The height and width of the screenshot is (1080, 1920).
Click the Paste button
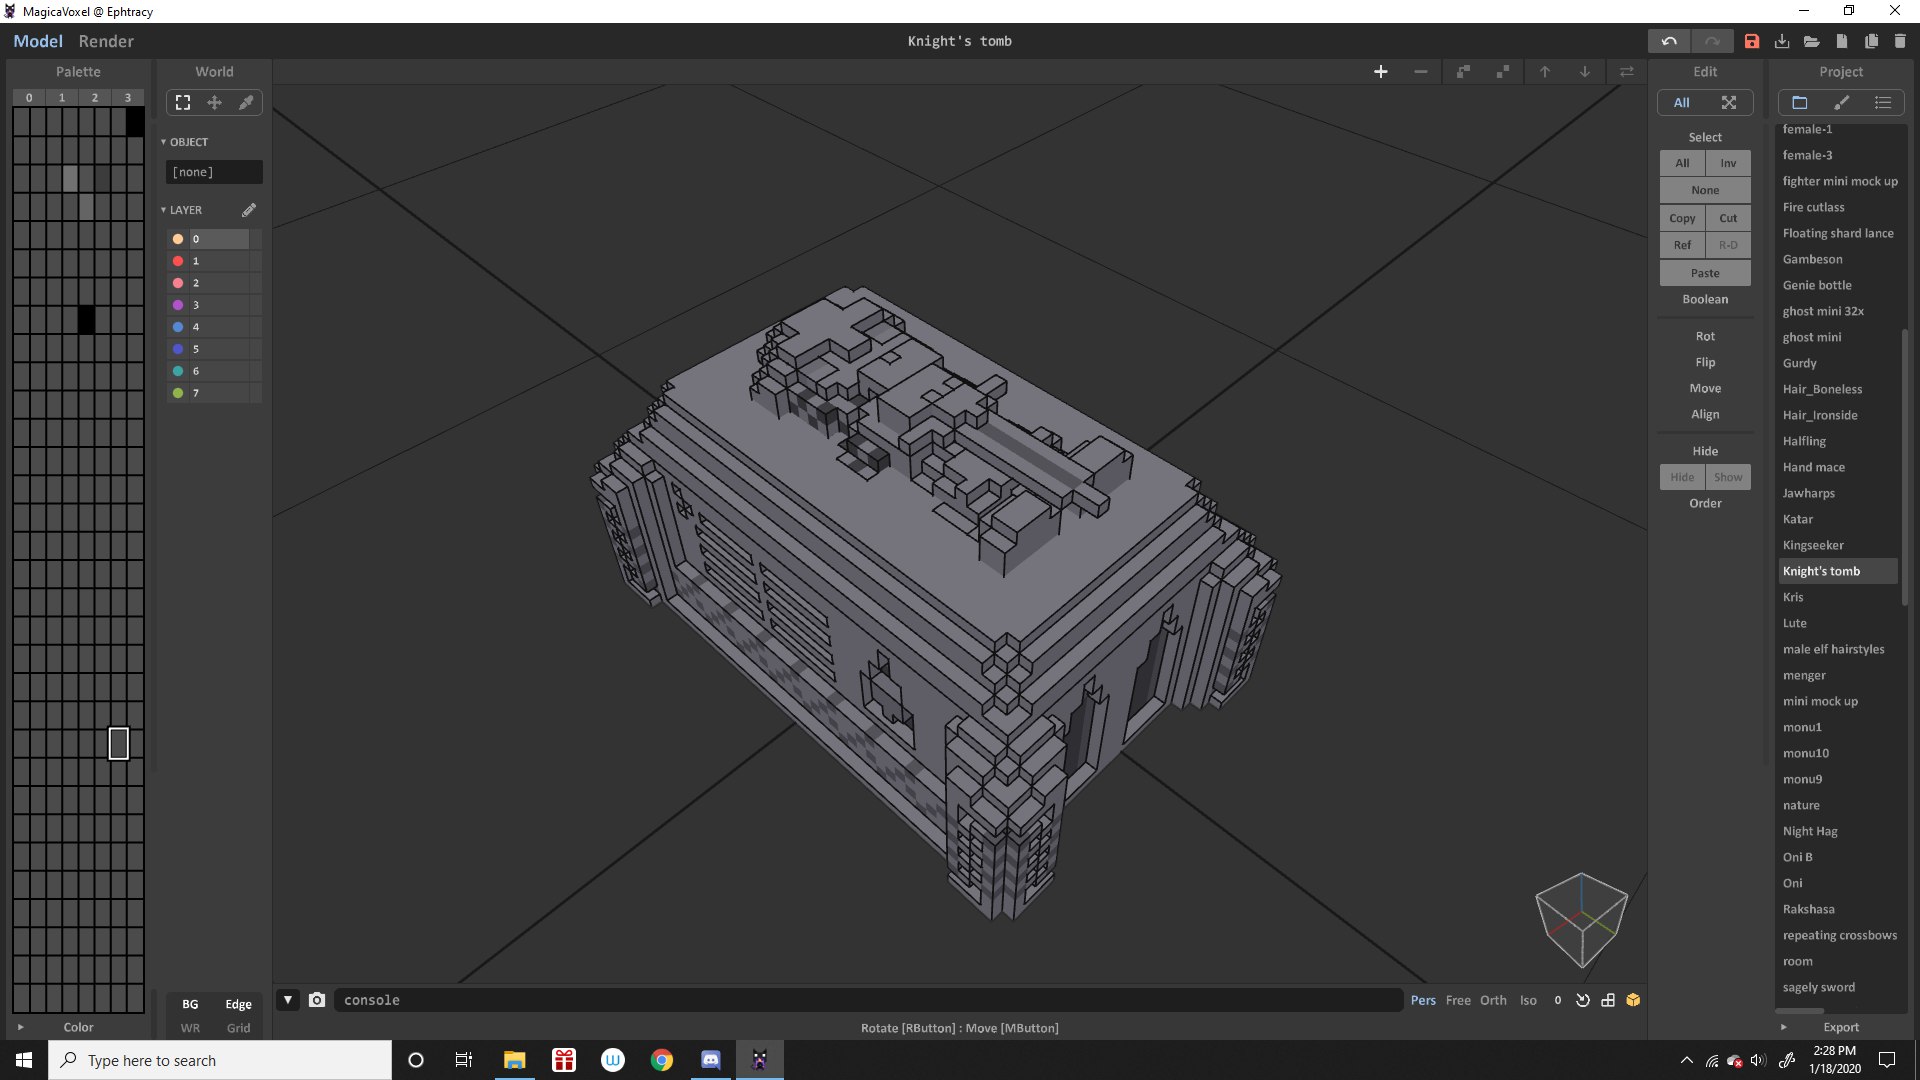click(1705, 273)
